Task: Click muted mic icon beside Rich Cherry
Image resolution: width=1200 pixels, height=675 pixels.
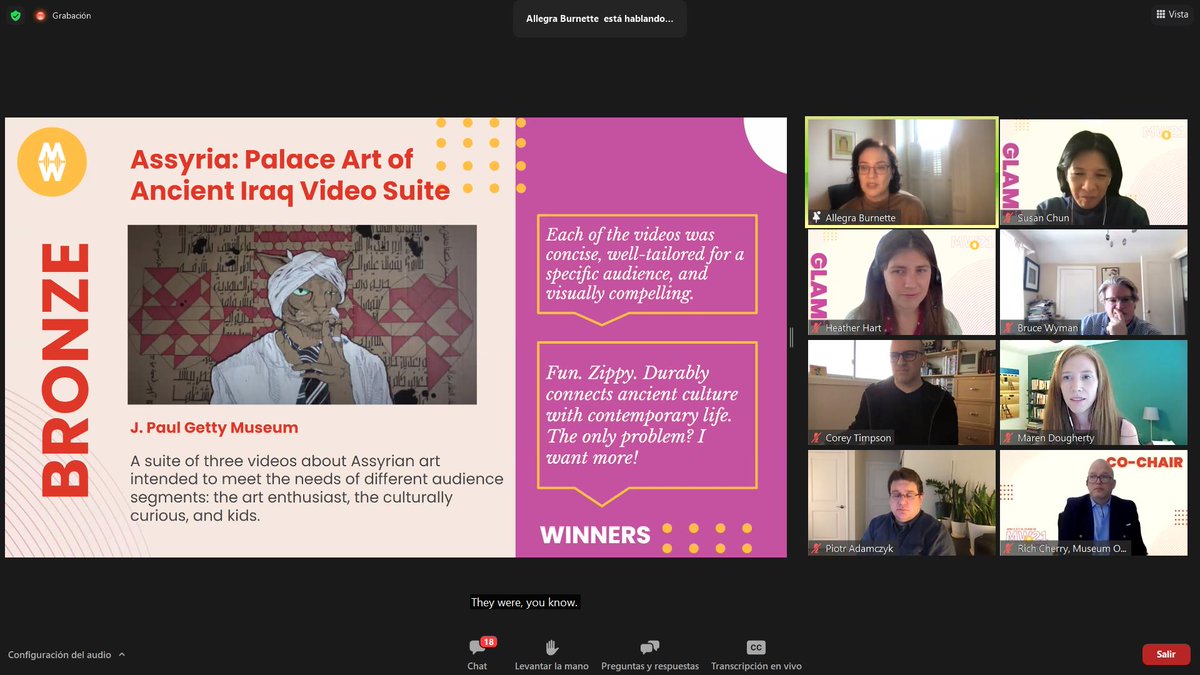Action: (x=1008, y=548)
